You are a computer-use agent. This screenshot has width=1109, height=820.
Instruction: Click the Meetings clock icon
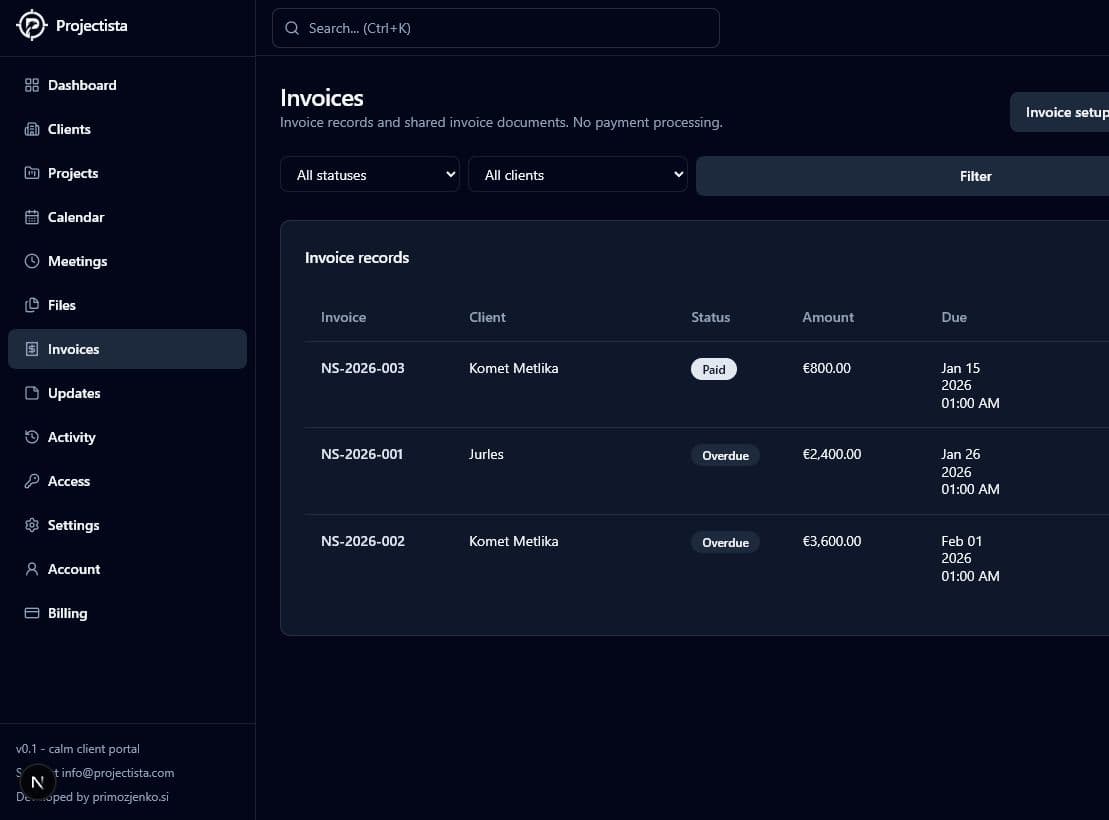pyautogui.click(x=32, y=261)
